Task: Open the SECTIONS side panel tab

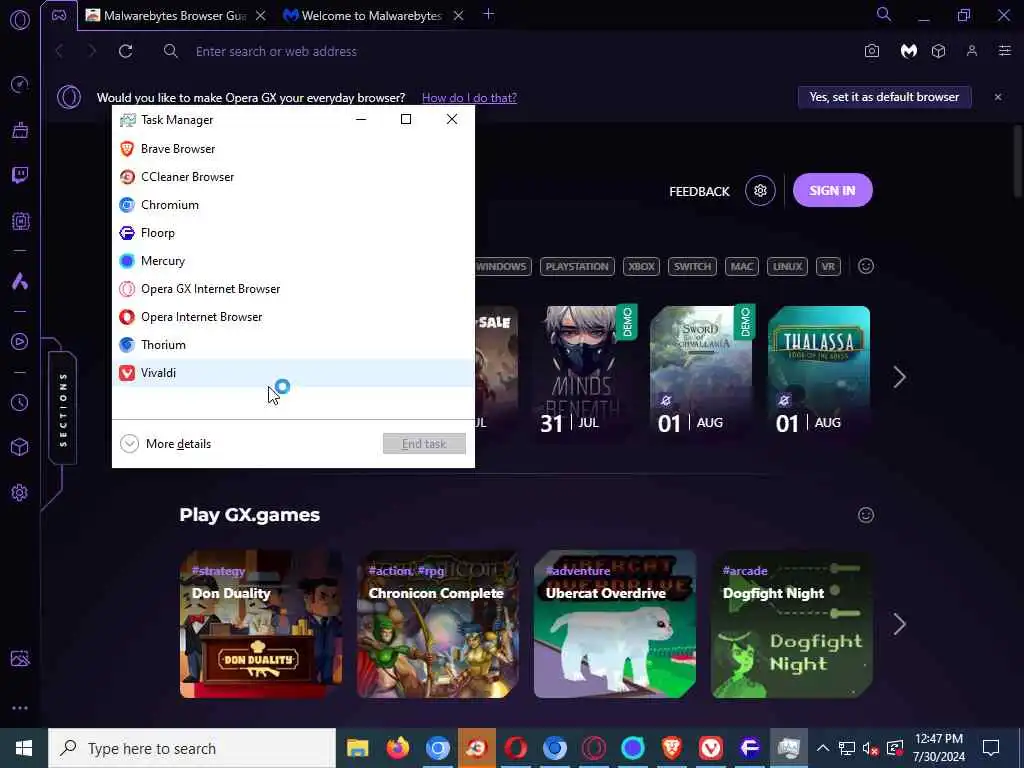Action: (63, 409)
